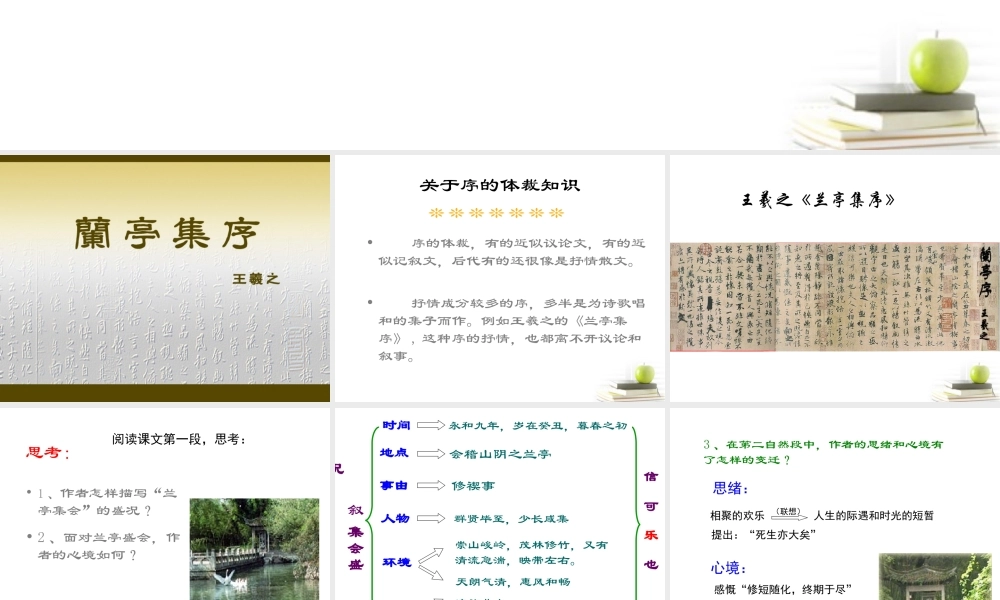Image resolution: width=1000 pixels, height=600 pixels.
Task: Click the arrow next to 事由
Action: coord(431,485)
